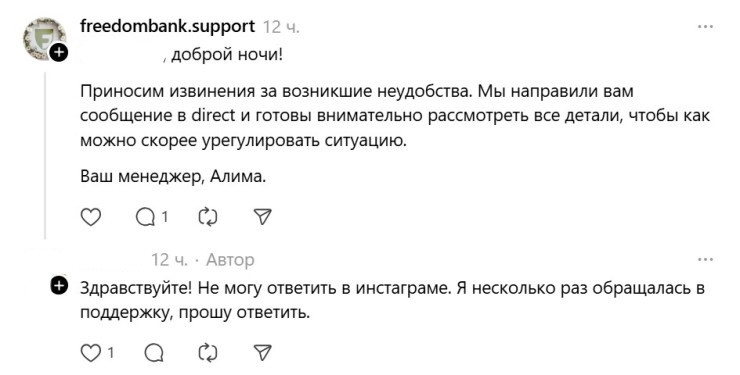
Task: Click the 12 ч. timestamp beside Автор
Action: pyautogui.click(x=169, y=260)
